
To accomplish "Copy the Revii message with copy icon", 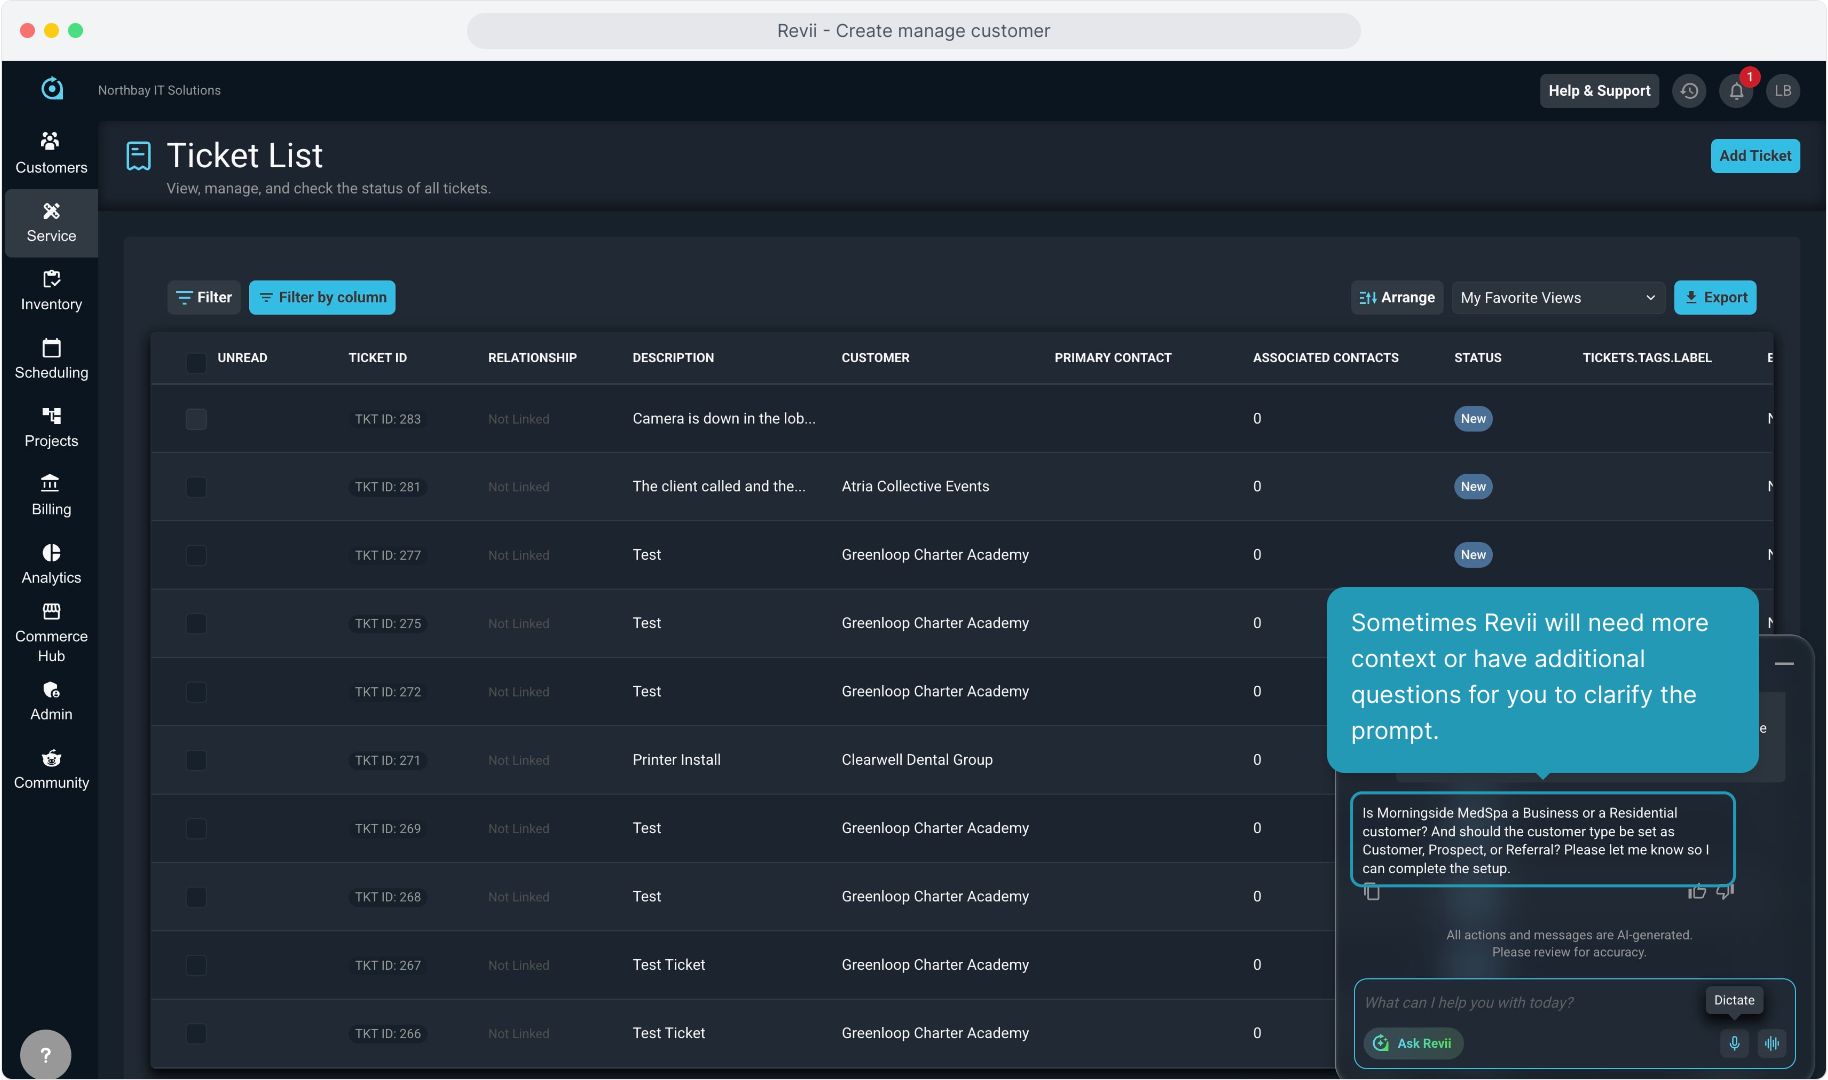I will pos(1372,892).
